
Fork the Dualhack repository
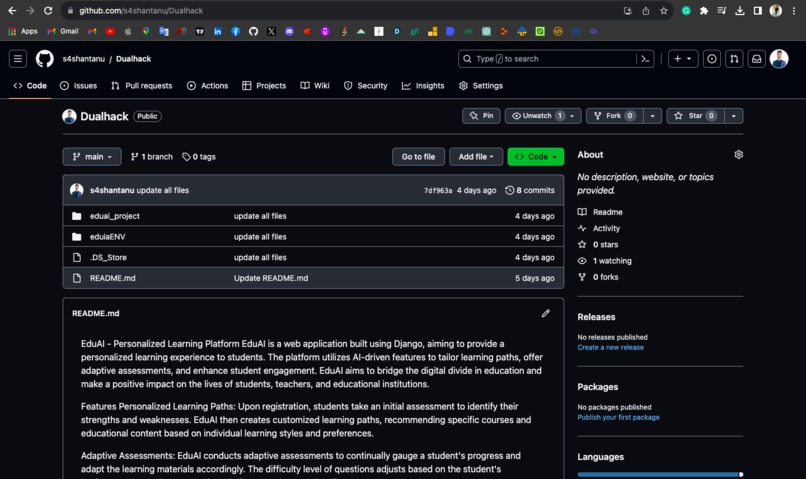coord(615,116)
